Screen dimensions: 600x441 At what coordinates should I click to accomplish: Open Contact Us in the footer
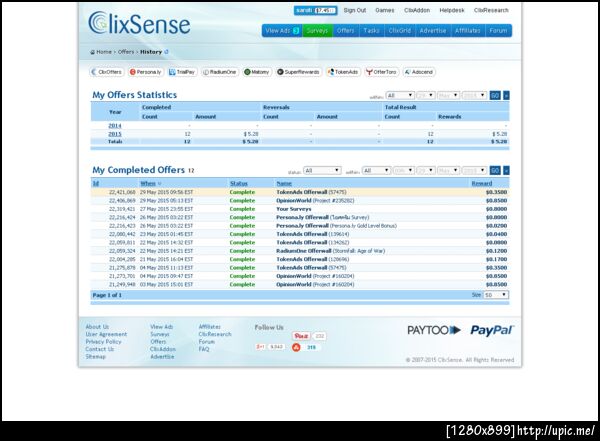pyautogui.click(x=99, y=349)
